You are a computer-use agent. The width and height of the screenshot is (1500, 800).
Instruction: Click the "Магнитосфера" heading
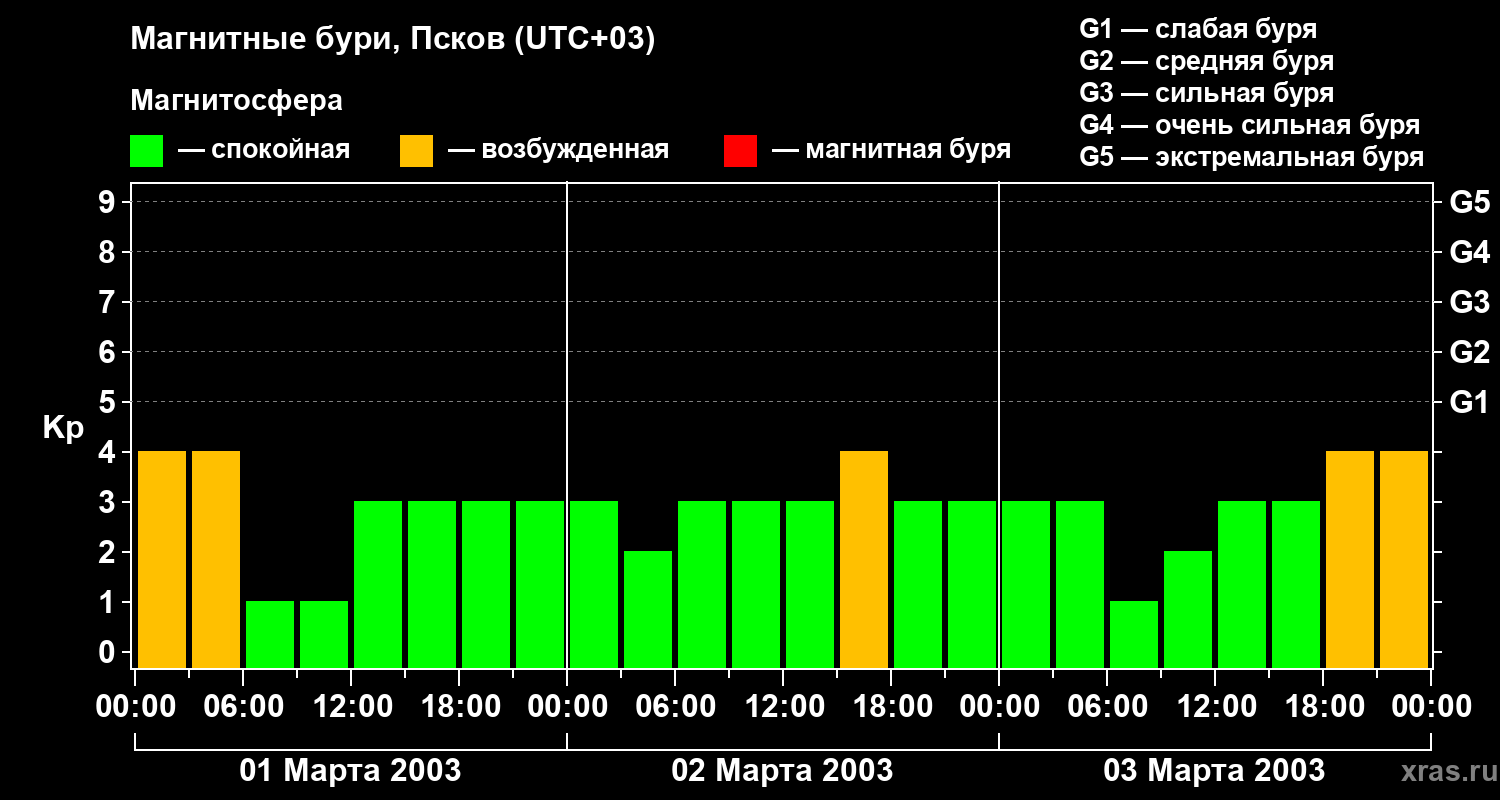tap(236, 101)
